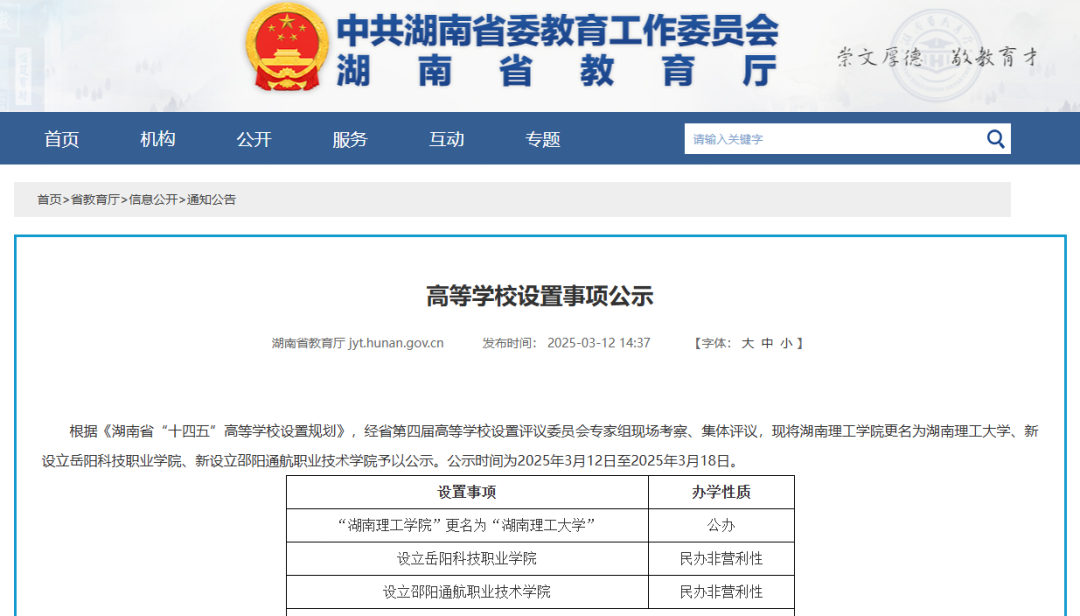
Task: Switch to the 专题 navigation section
Action: (543, 139)
